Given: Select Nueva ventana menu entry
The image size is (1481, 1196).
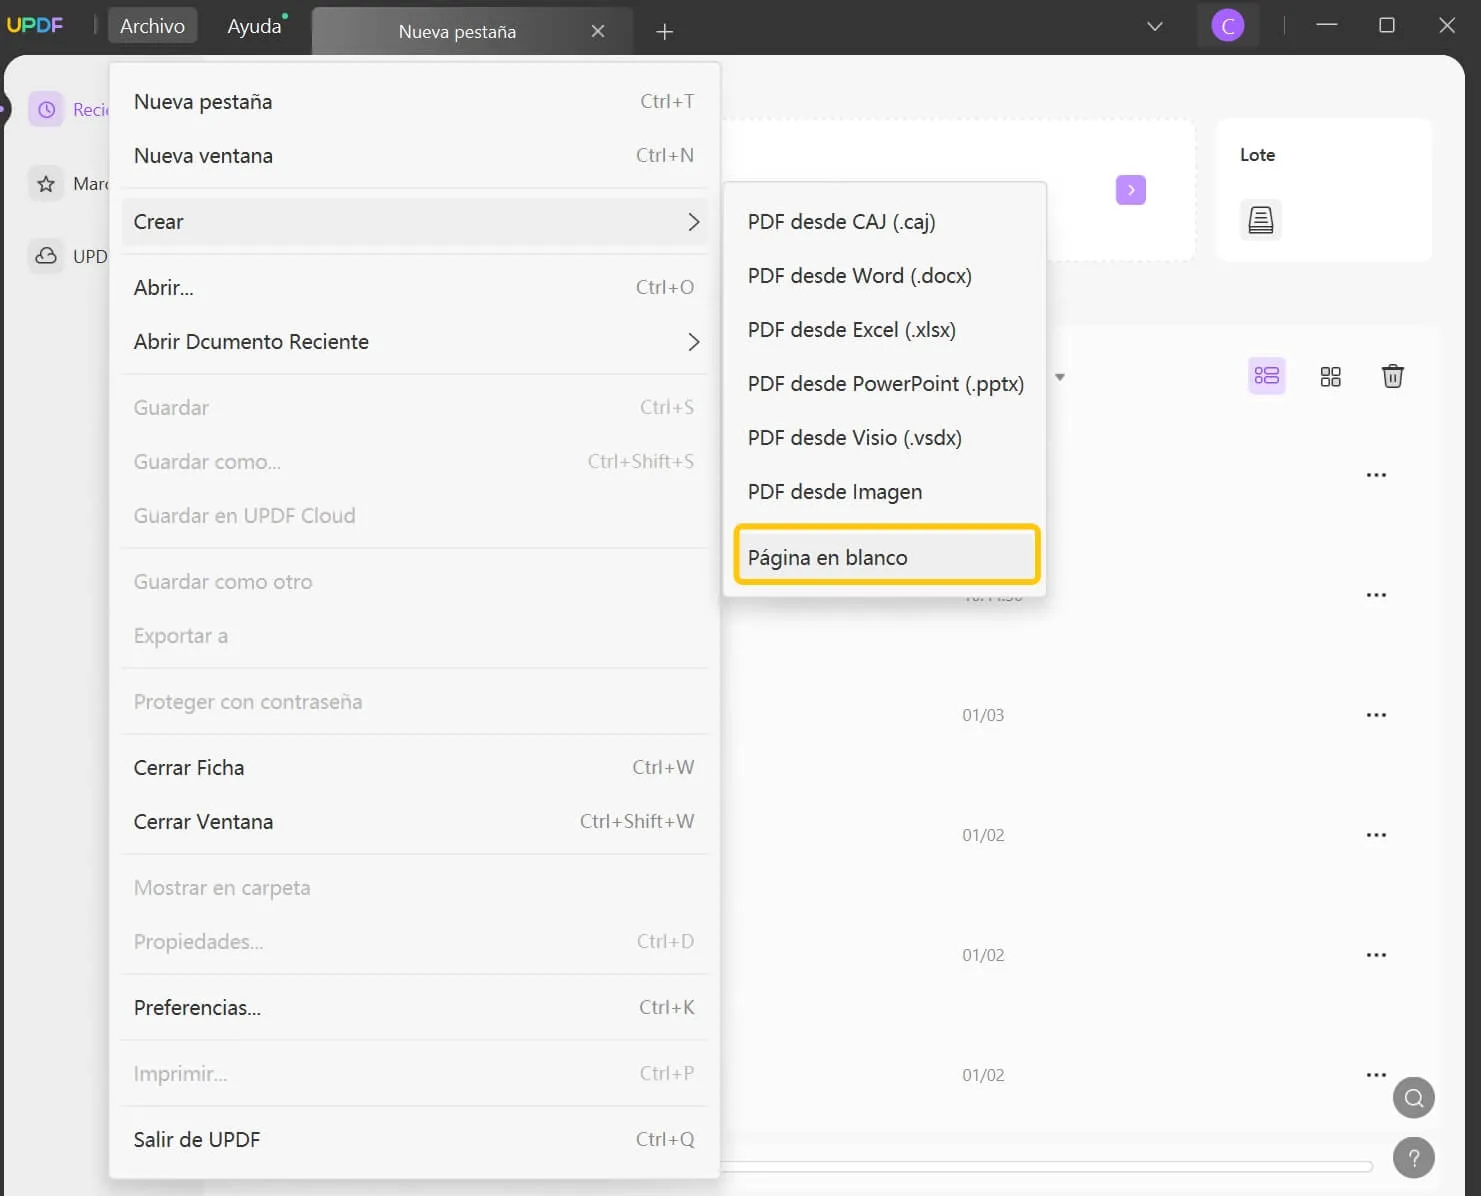Looking at the screenshot, I should (x=414, y=156).
